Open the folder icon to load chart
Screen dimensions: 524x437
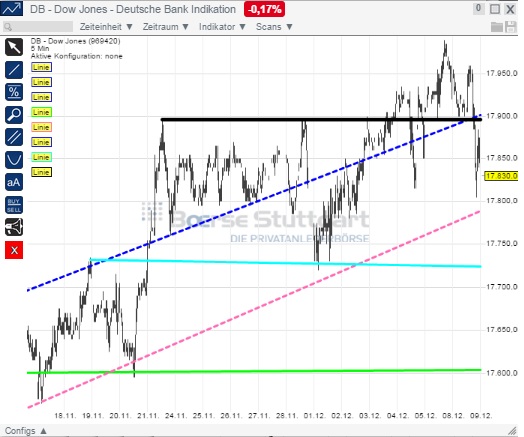497,27
